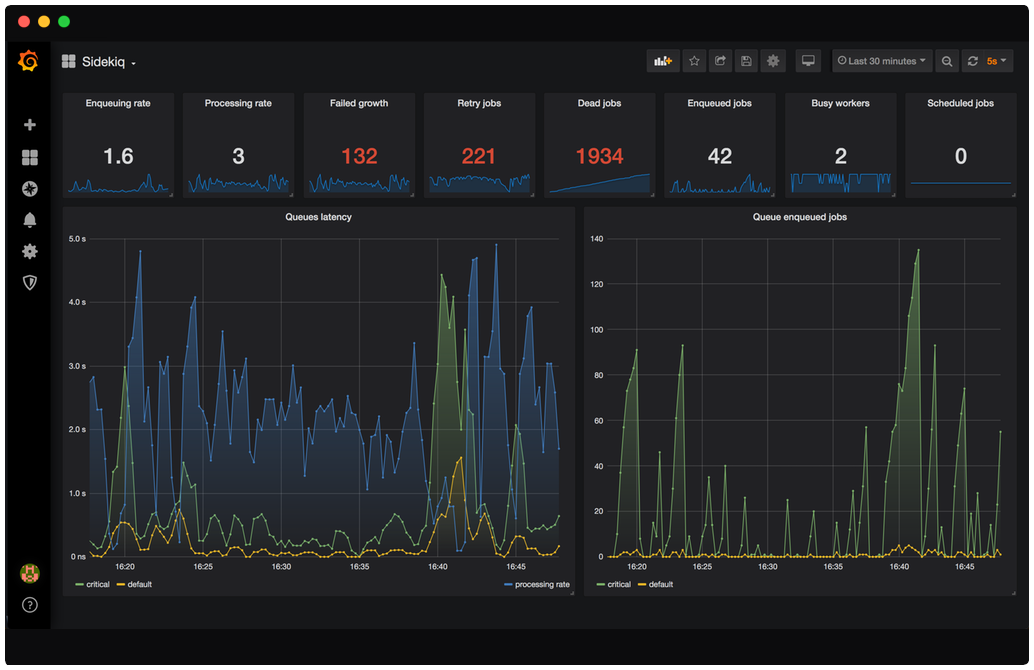1034x670 pixels.
Task: Open the Processing rate panel title menu
Action: (238, 103)
